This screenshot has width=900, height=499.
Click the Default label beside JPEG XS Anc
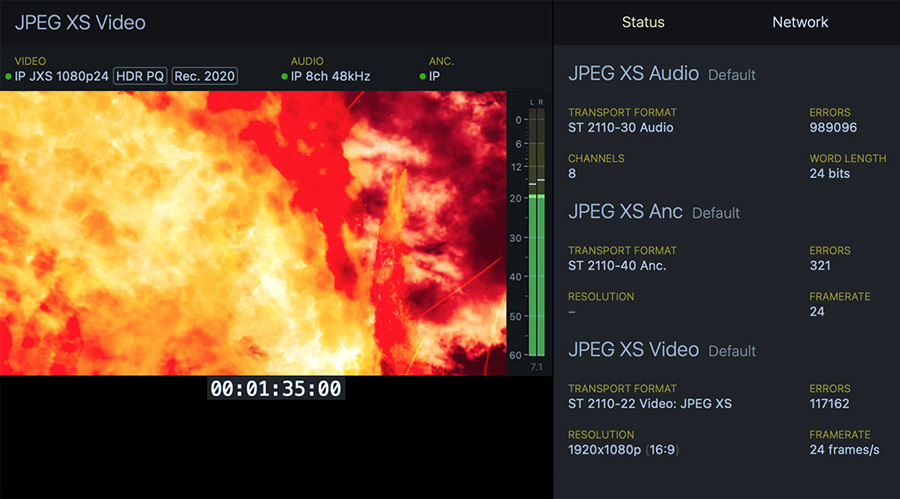[716, 213]
